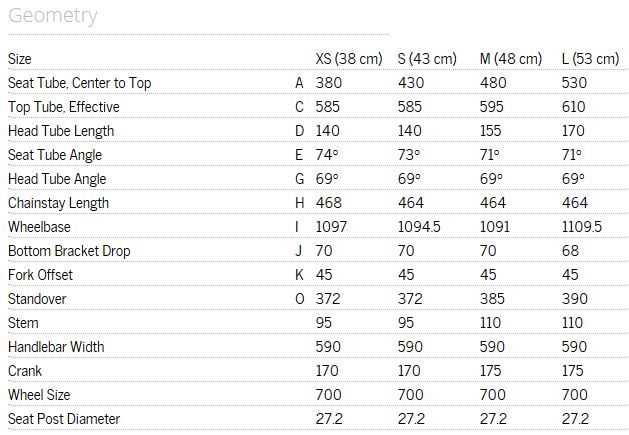Image resolution: width=629 pixels, height=435 pixels.
Task: Click the 68 bottom bracket drop value
Action: (x=571, y=251)
